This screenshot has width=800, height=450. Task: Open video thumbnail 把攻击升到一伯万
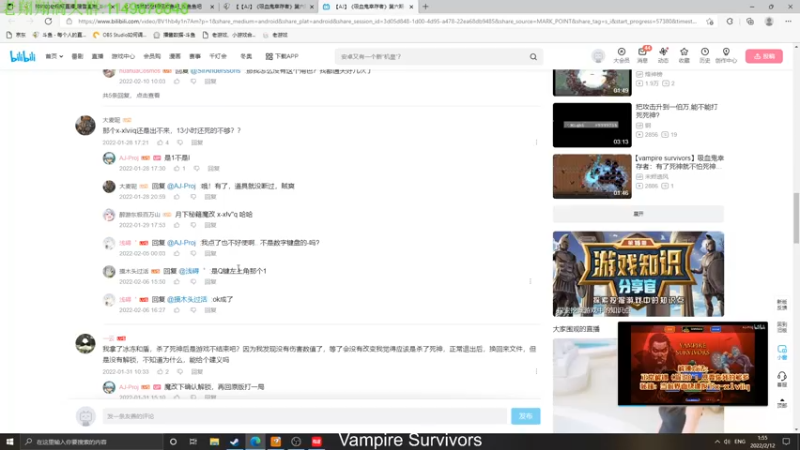[x=592, y=125]
